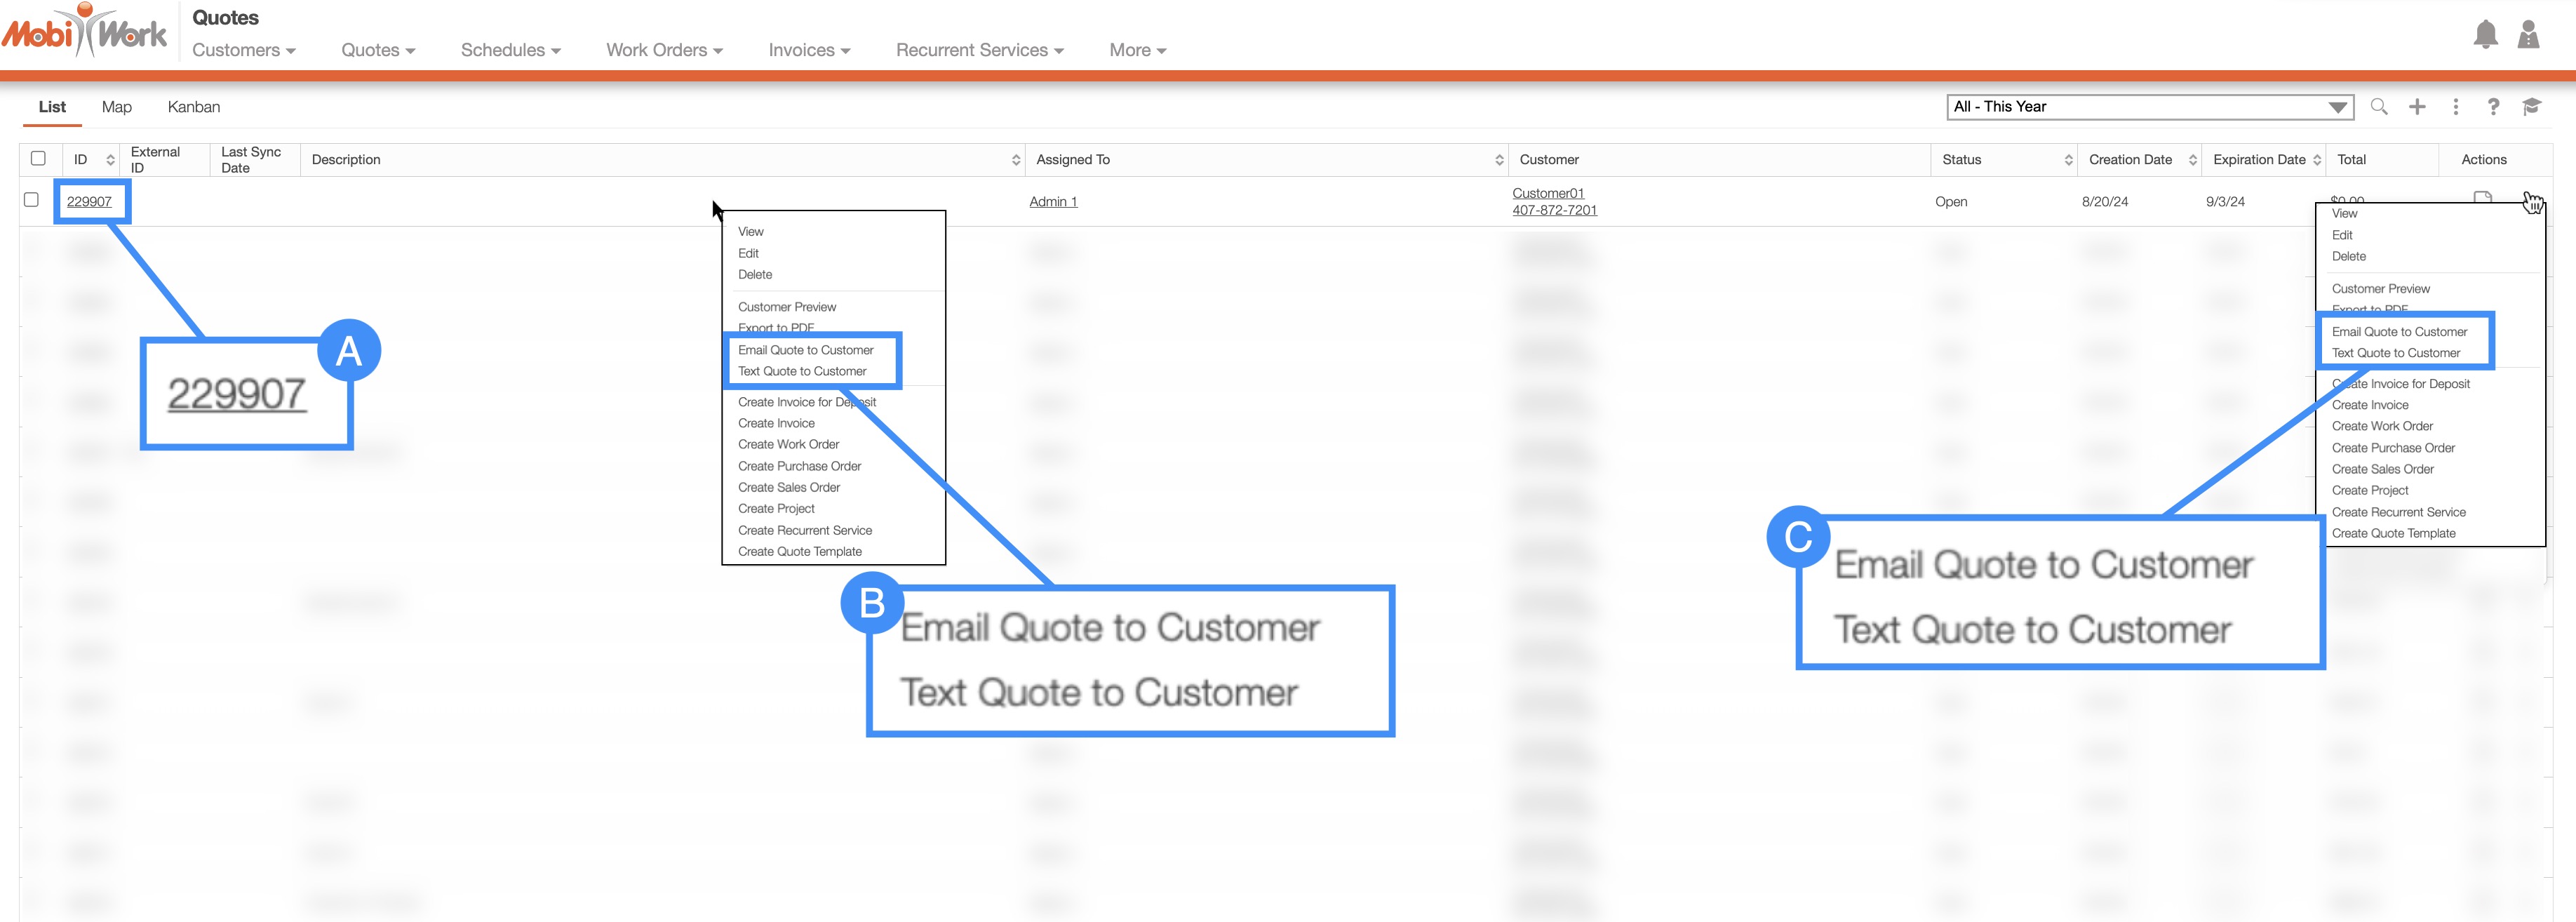Toggle the select-all checkbox in header
This screenshot has width=2576, height=922.
pos(38,158)
